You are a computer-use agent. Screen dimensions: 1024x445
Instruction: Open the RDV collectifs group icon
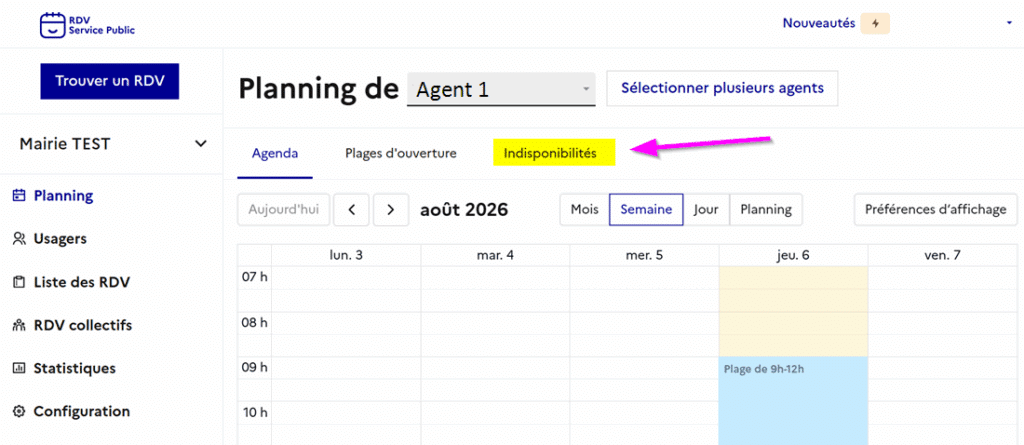tap(19, 325)
